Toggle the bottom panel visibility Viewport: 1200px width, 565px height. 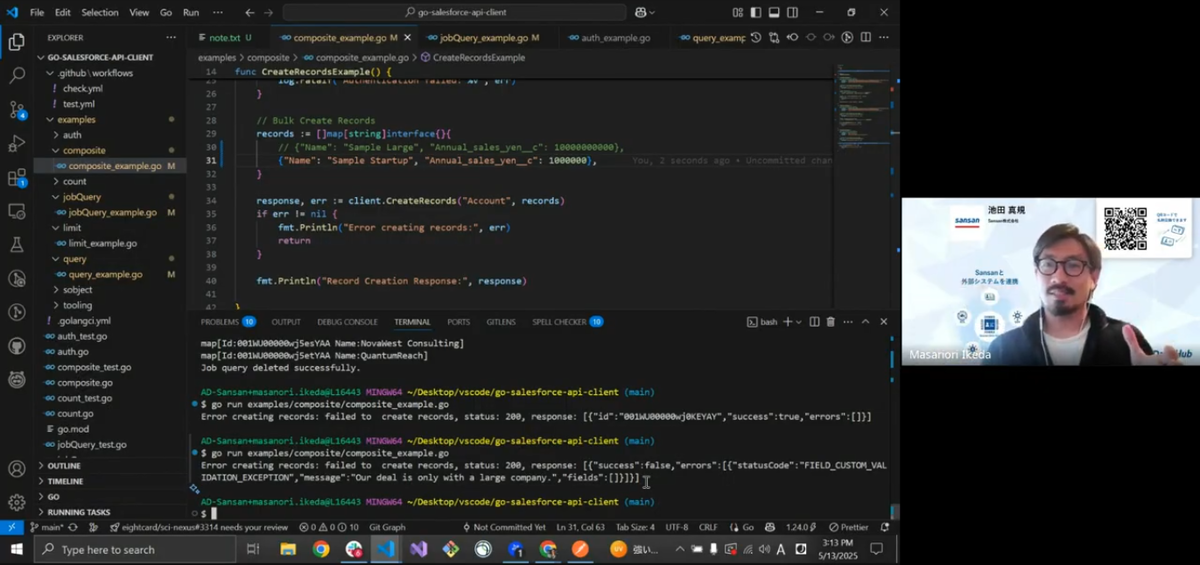pyautogui.click(x=773, y=12)
